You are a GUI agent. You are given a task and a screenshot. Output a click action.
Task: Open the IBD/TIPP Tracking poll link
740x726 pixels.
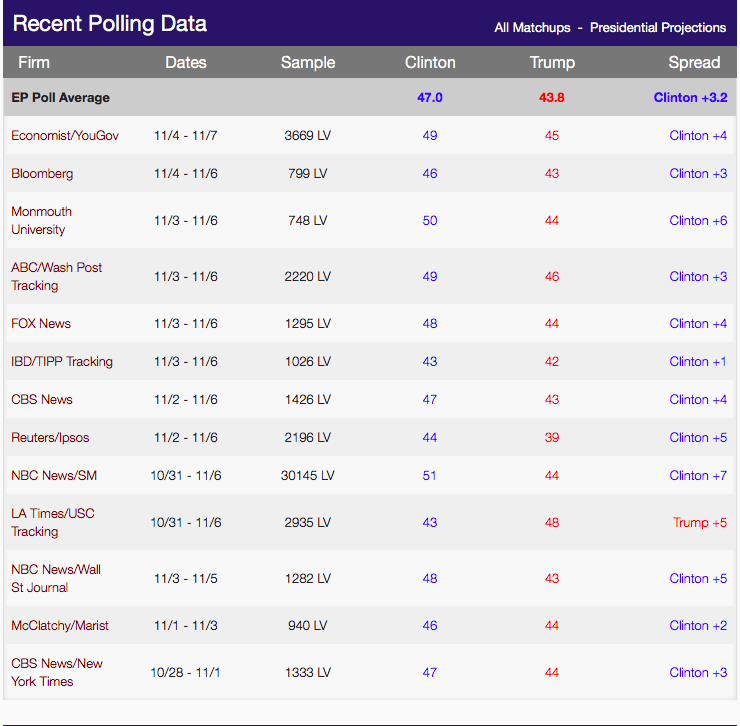pos(62,362)
